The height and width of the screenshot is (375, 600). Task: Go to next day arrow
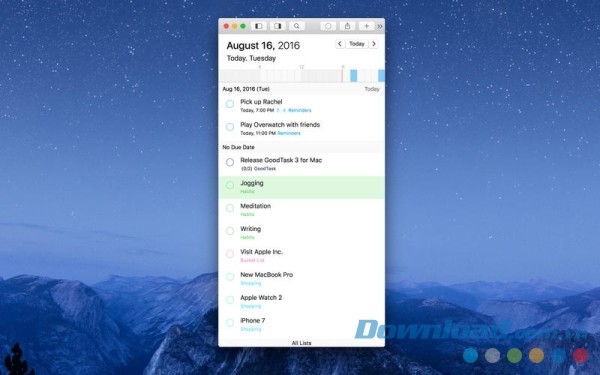(374, 44)
